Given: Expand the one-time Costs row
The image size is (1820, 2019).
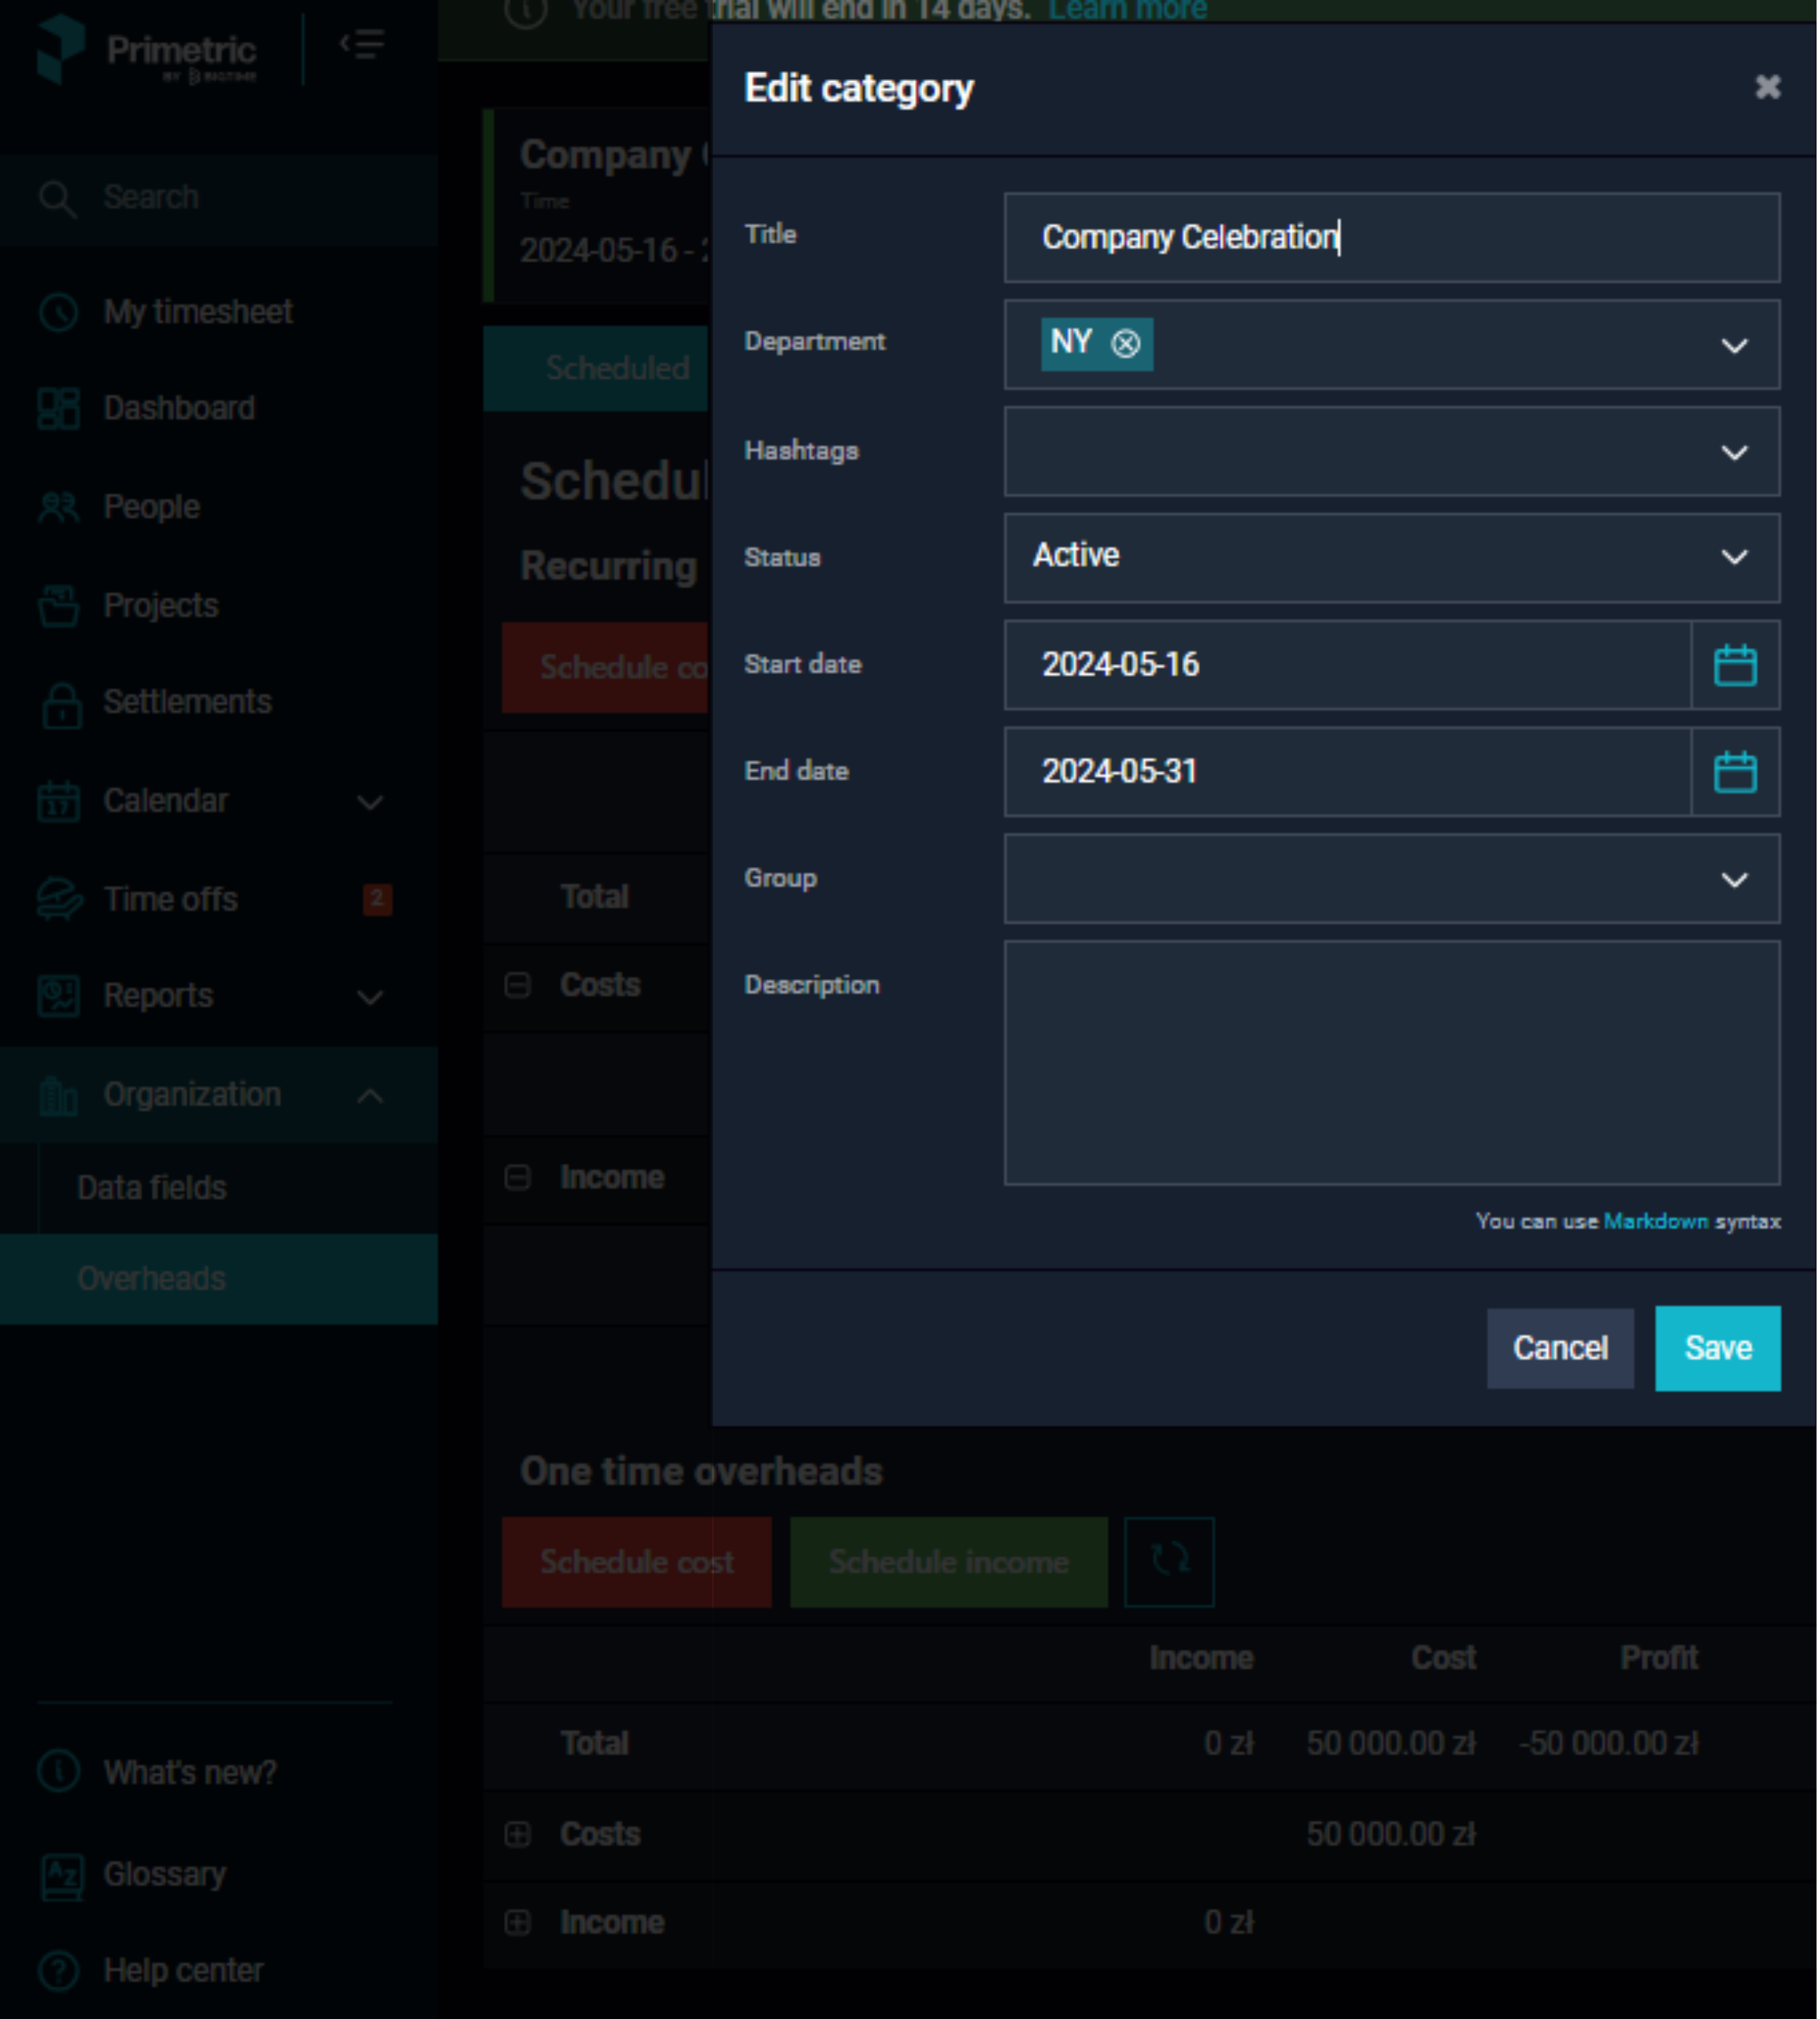Looking at the screenshot, I should (518, 1834).
